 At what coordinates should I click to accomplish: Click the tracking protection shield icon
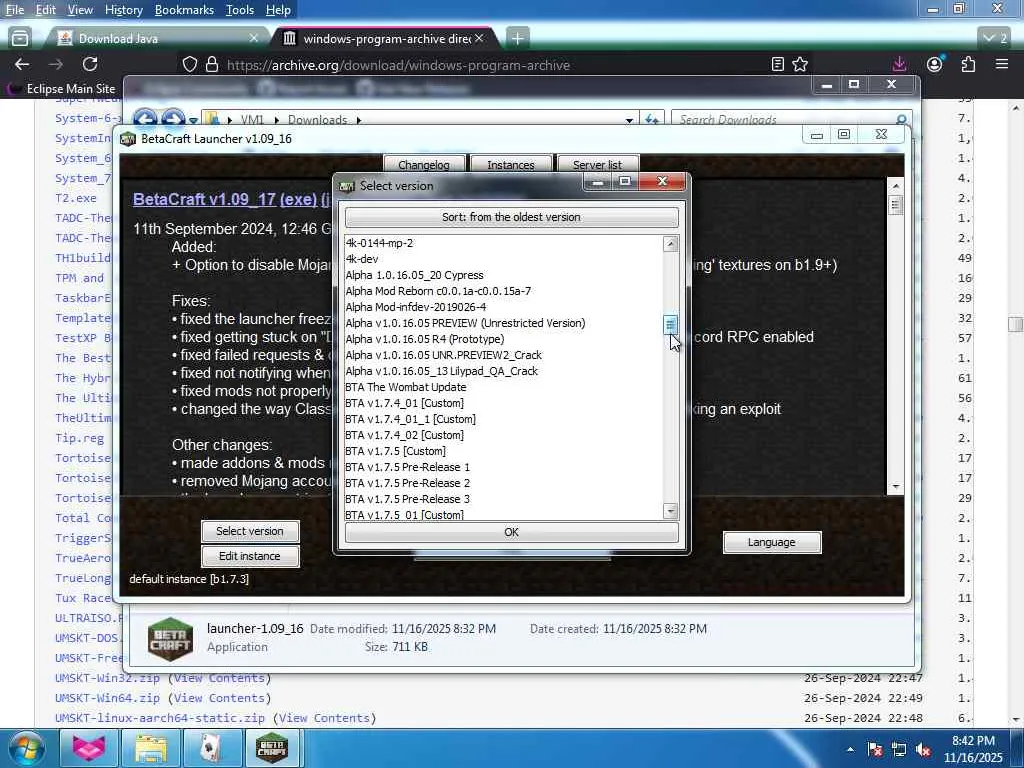[189, 64]
